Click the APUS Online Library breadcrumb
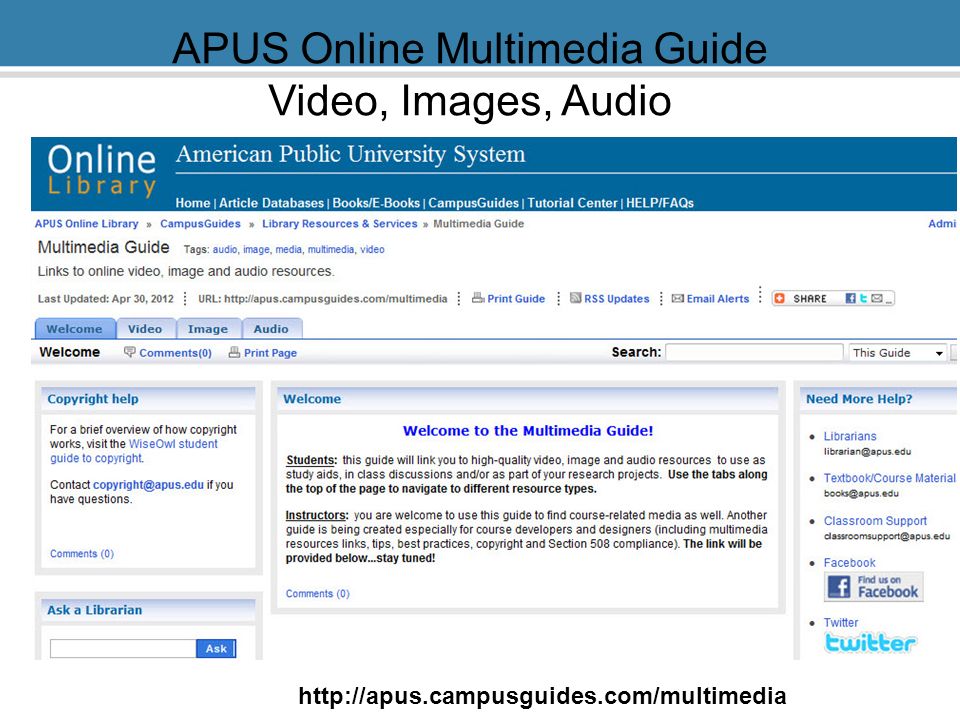Image resolution: width=960 pixels, height=720 pixels. [x=86, y=223]
